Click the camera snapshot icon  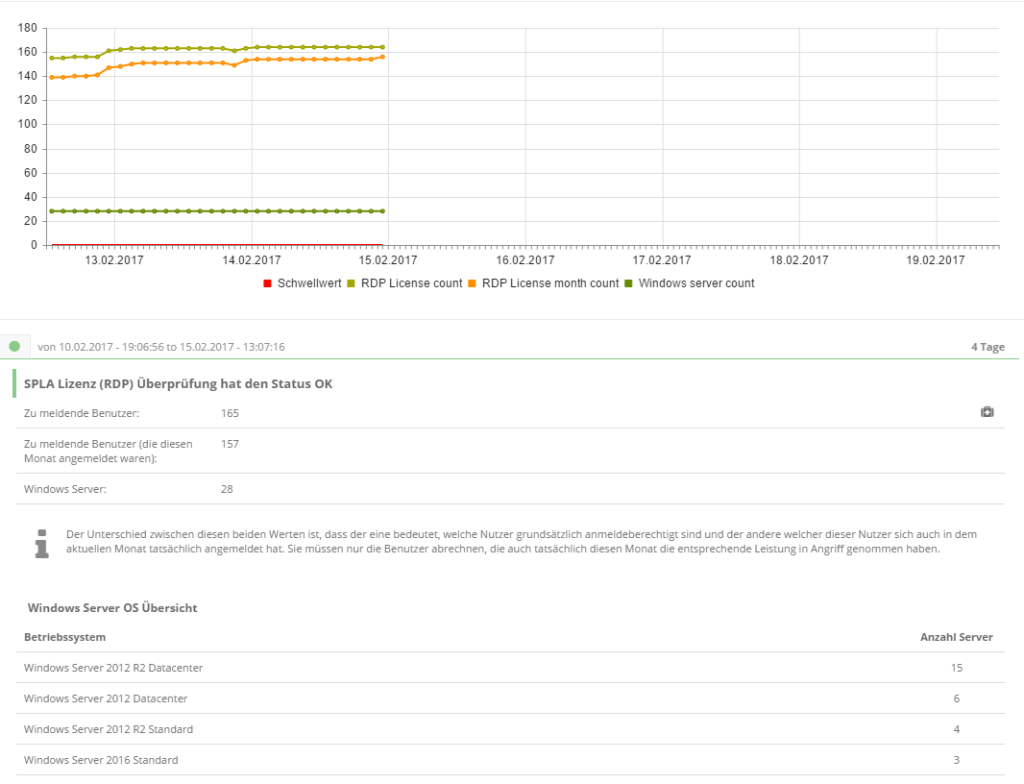[987, 412]
